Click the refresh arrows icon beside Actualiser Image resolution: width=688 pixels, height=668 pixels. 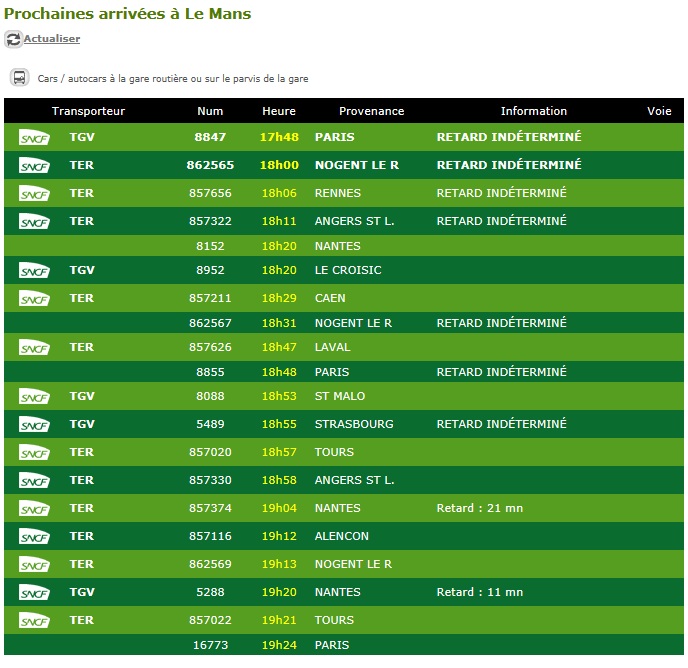[13, 39]
